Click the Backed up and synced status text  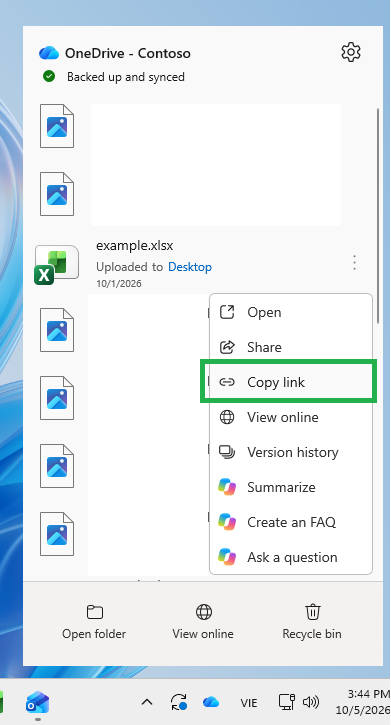click(x=126, y=77)
